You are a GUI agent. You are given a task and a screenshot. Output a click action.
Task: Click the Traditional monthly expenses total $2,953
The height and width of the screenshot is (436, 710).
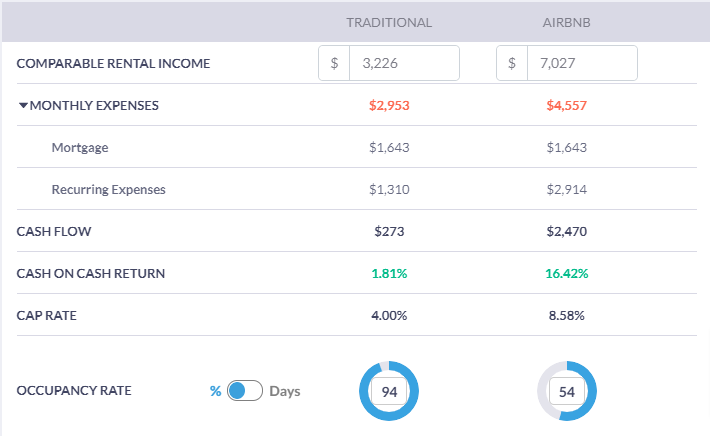[x=389, y=105]
